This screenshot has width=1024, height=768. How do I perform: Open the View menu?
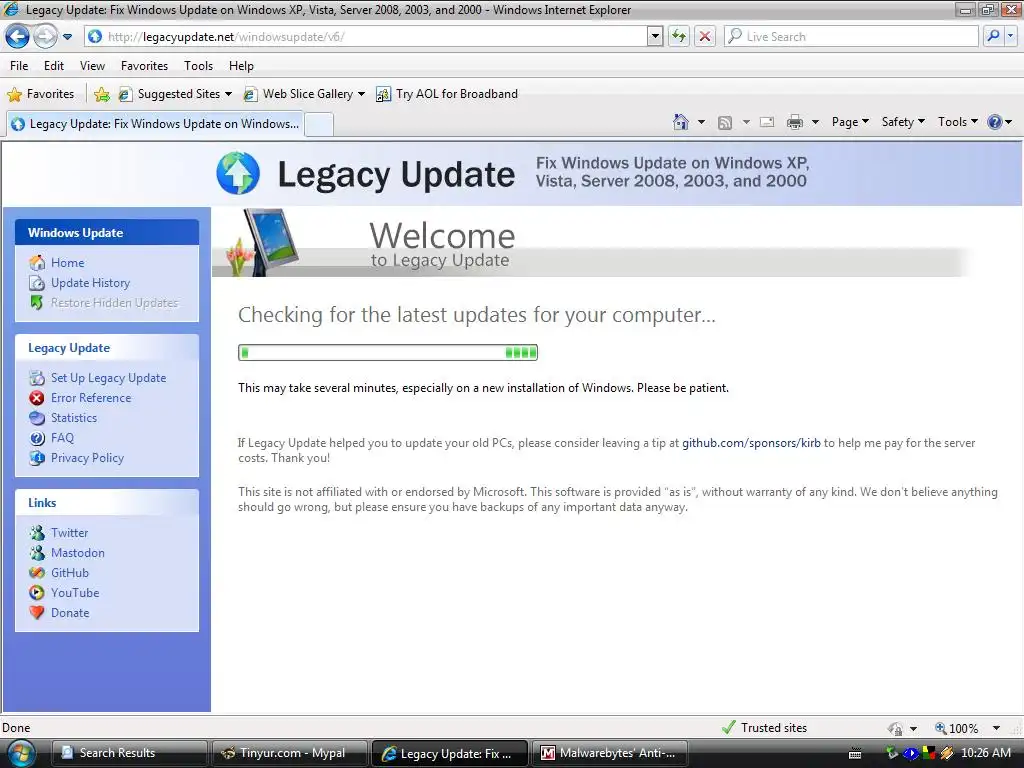(x=92, y=66)
